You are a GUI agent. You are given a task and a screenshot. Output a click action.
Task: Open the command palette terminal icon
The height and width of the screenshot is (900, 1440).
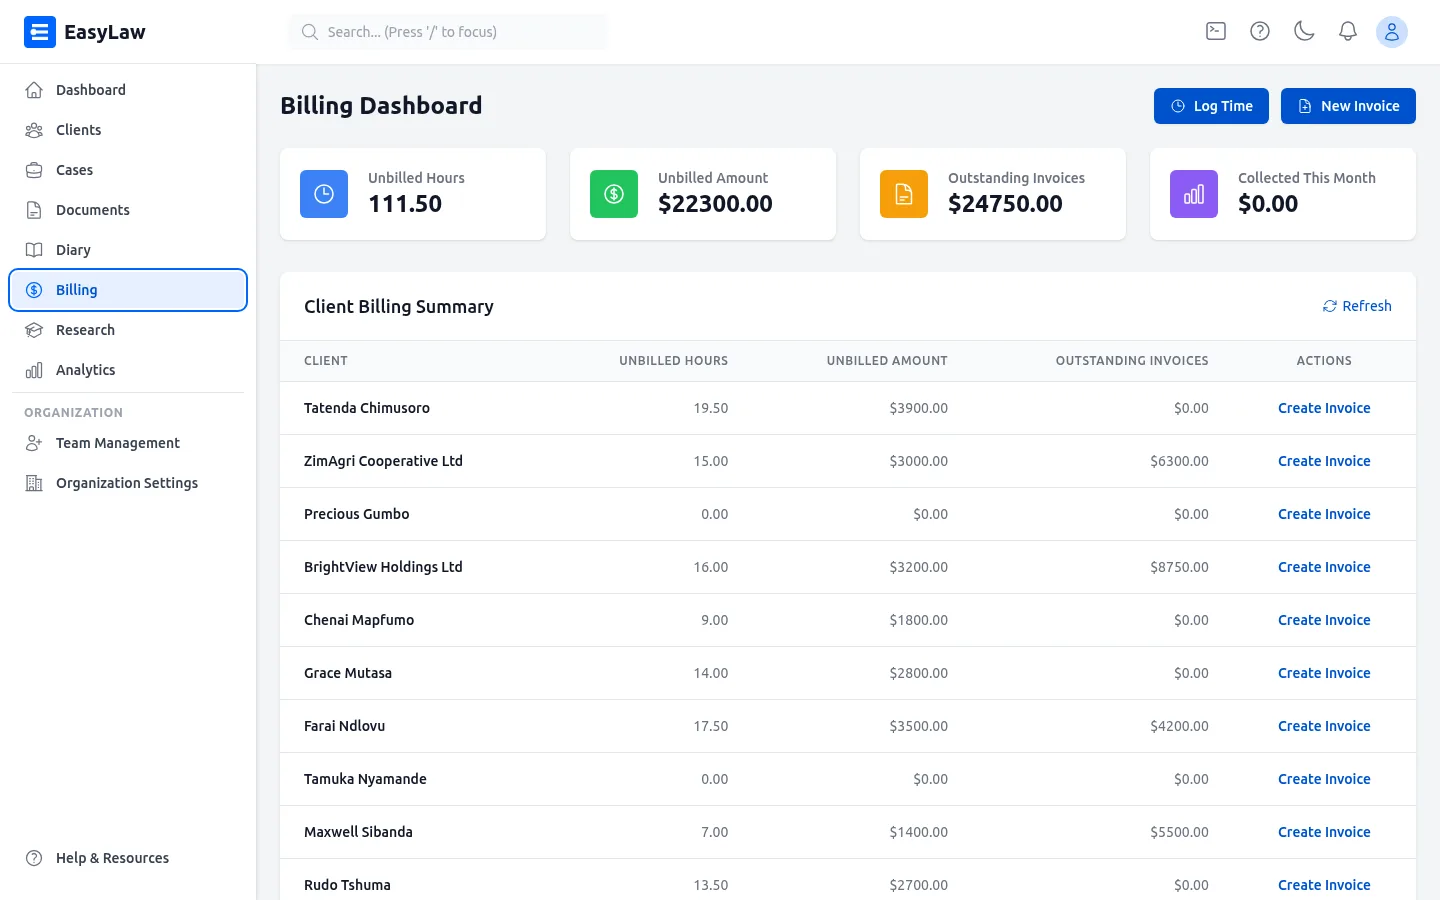point(1215,31)
